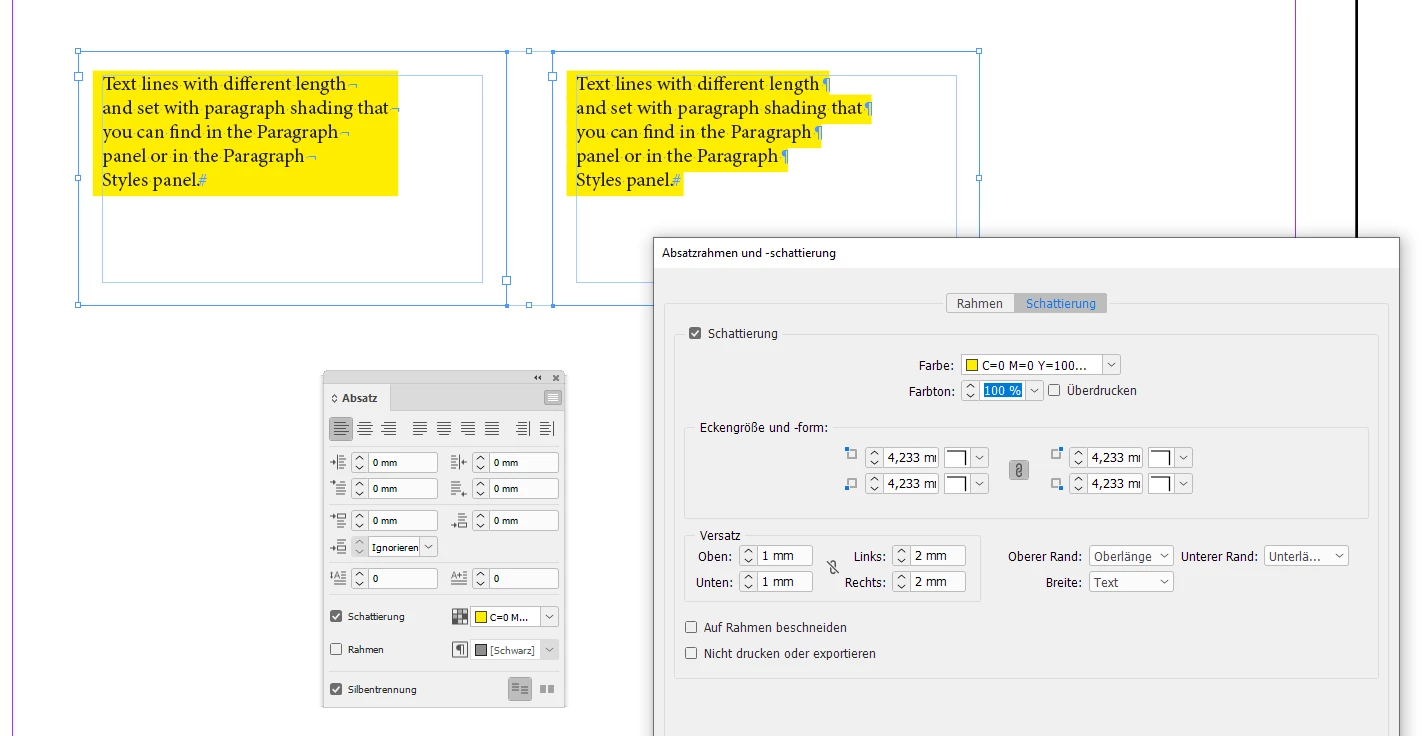Click yellow Schattierung swatch in Absatz panel
Viewport: 1426px width, 736px height.
coord(481,617)
